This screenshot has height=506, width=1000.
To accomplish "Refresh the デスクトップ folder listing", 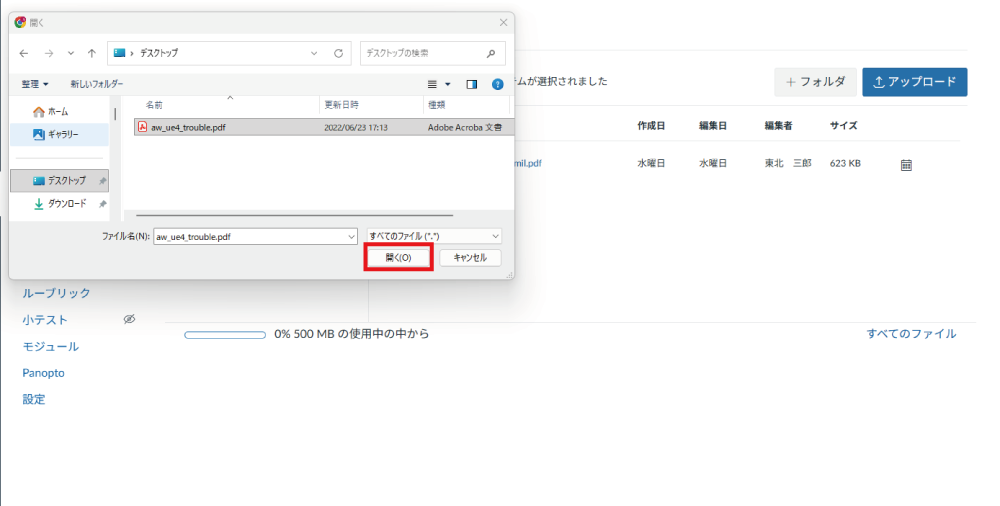I will tap(339, 54).
